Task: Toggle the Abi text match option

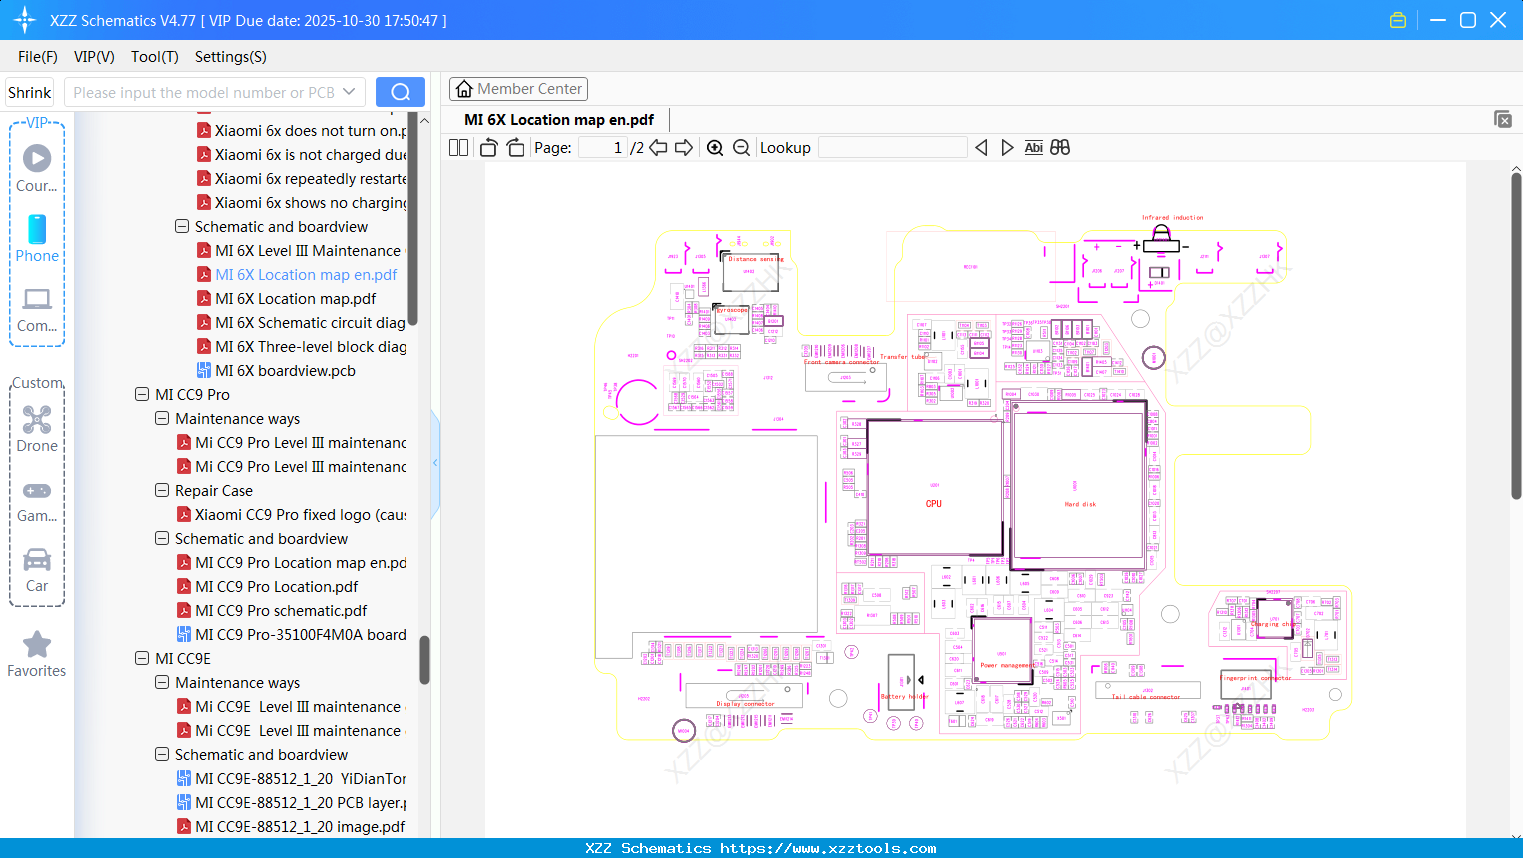Action: click(1033, 148)
